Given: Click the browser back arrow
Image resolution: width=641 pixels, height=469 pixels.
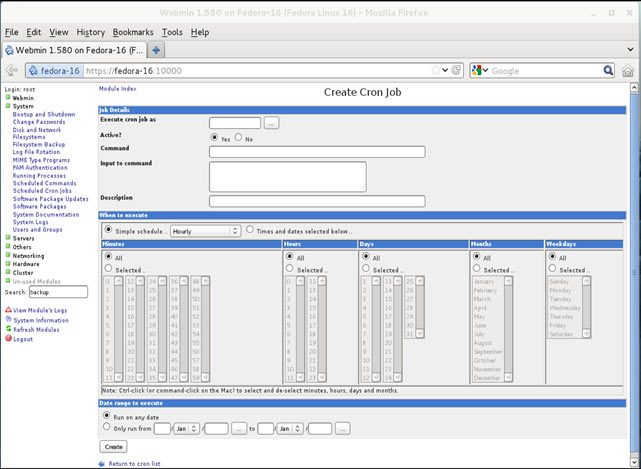Looking at the screenshot, I should click(x=11, y=70).
